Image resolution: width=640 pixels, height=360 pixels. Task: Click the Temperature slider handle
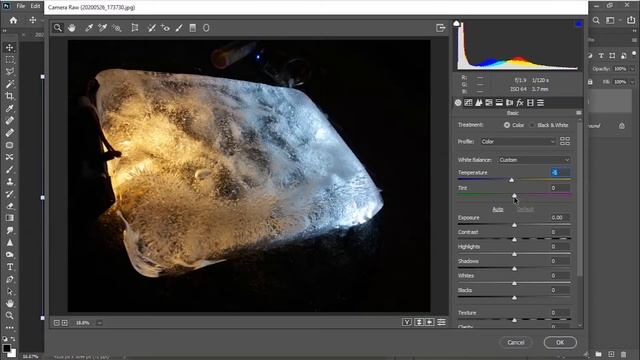[x=511, y=180]
